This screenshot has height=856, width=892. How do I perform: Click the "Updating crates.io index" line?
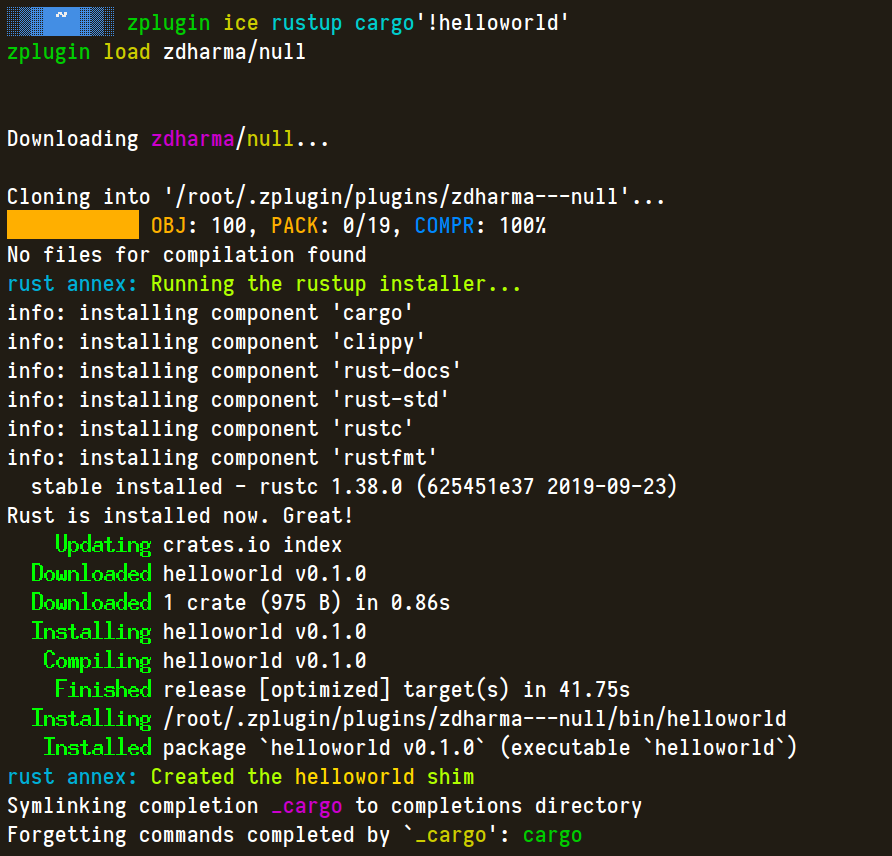point(199,545)
